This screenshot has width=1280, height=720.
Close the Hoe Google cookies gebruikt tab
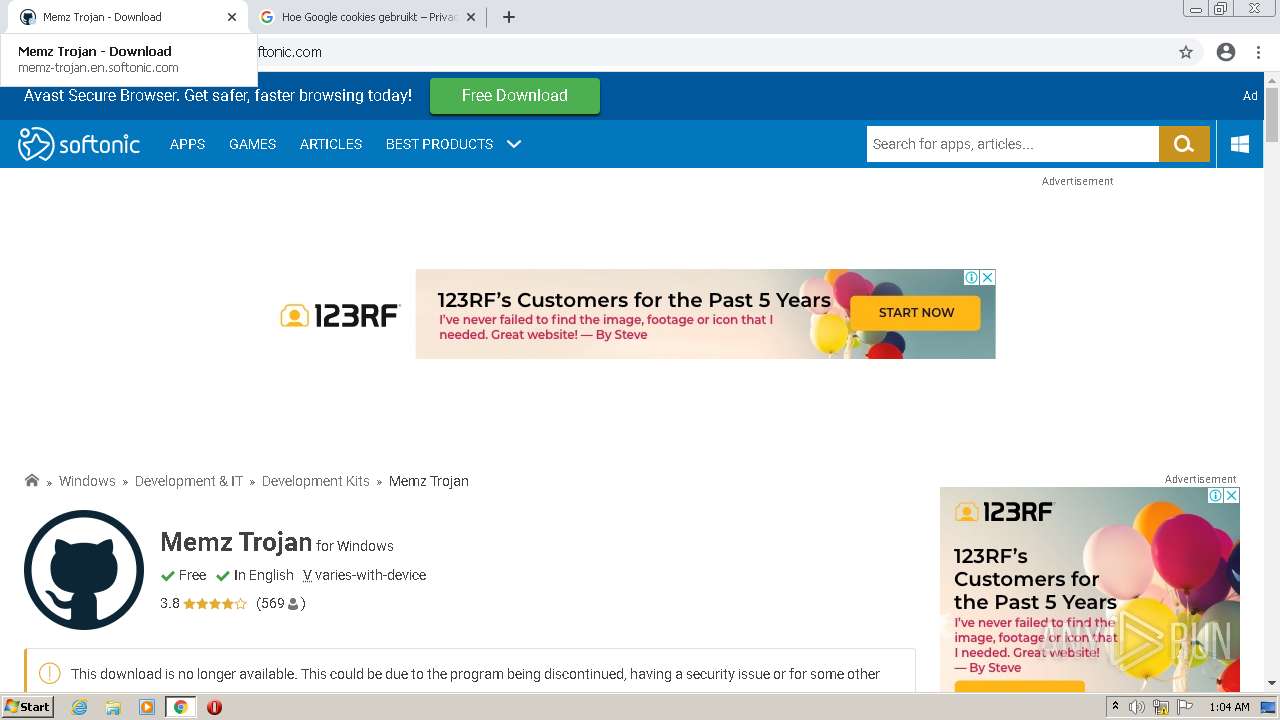(471, 17)
